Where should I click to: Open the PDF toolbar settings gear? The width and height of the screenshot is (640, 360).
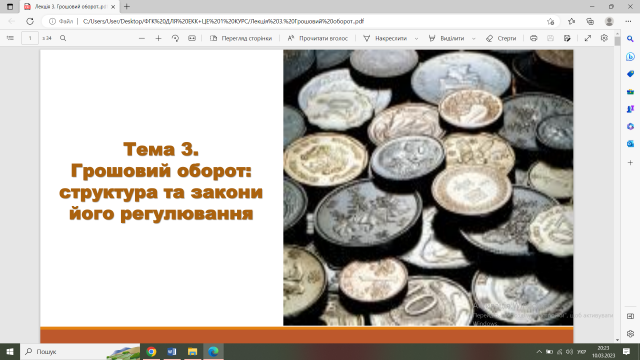[604, 38]
